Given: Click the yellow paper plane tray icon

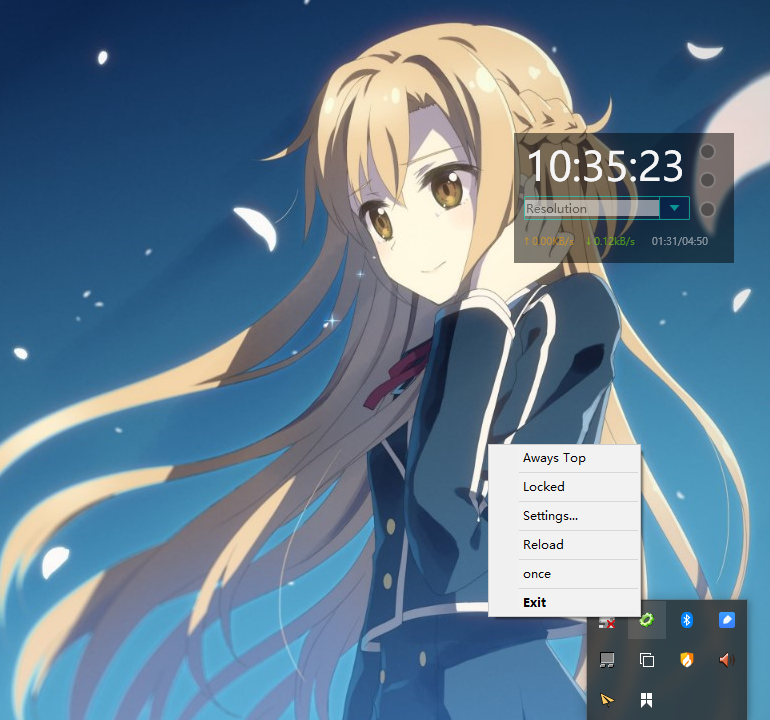Looking at the screenshot, I should point(607,700).
